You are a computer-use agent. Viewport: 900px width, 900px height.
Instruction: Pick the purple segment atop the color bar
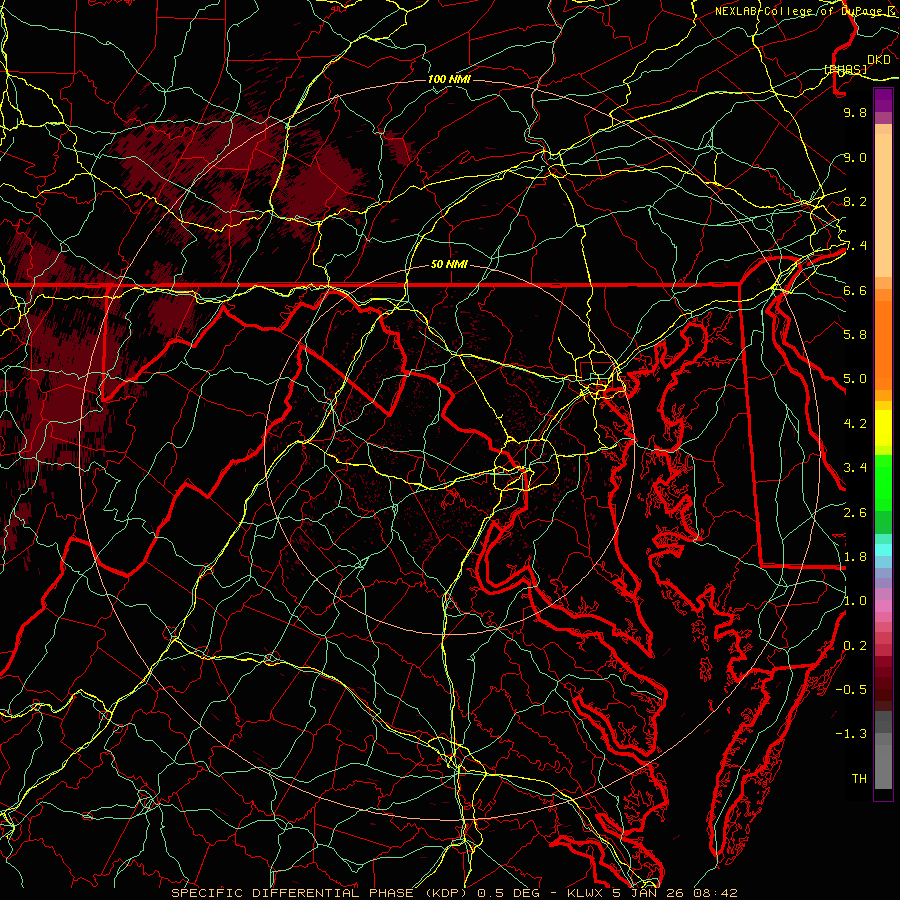(883, 100)
